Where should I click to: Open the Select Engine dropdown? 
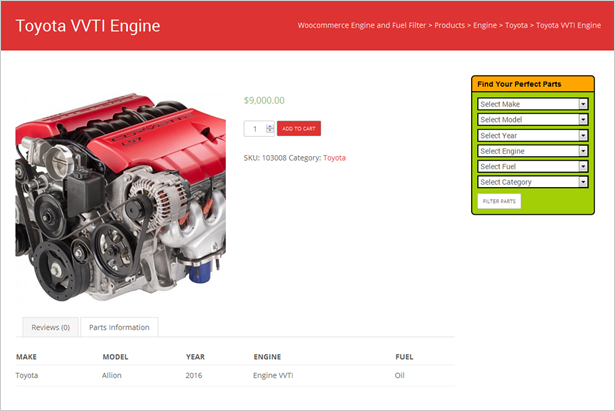533,151
